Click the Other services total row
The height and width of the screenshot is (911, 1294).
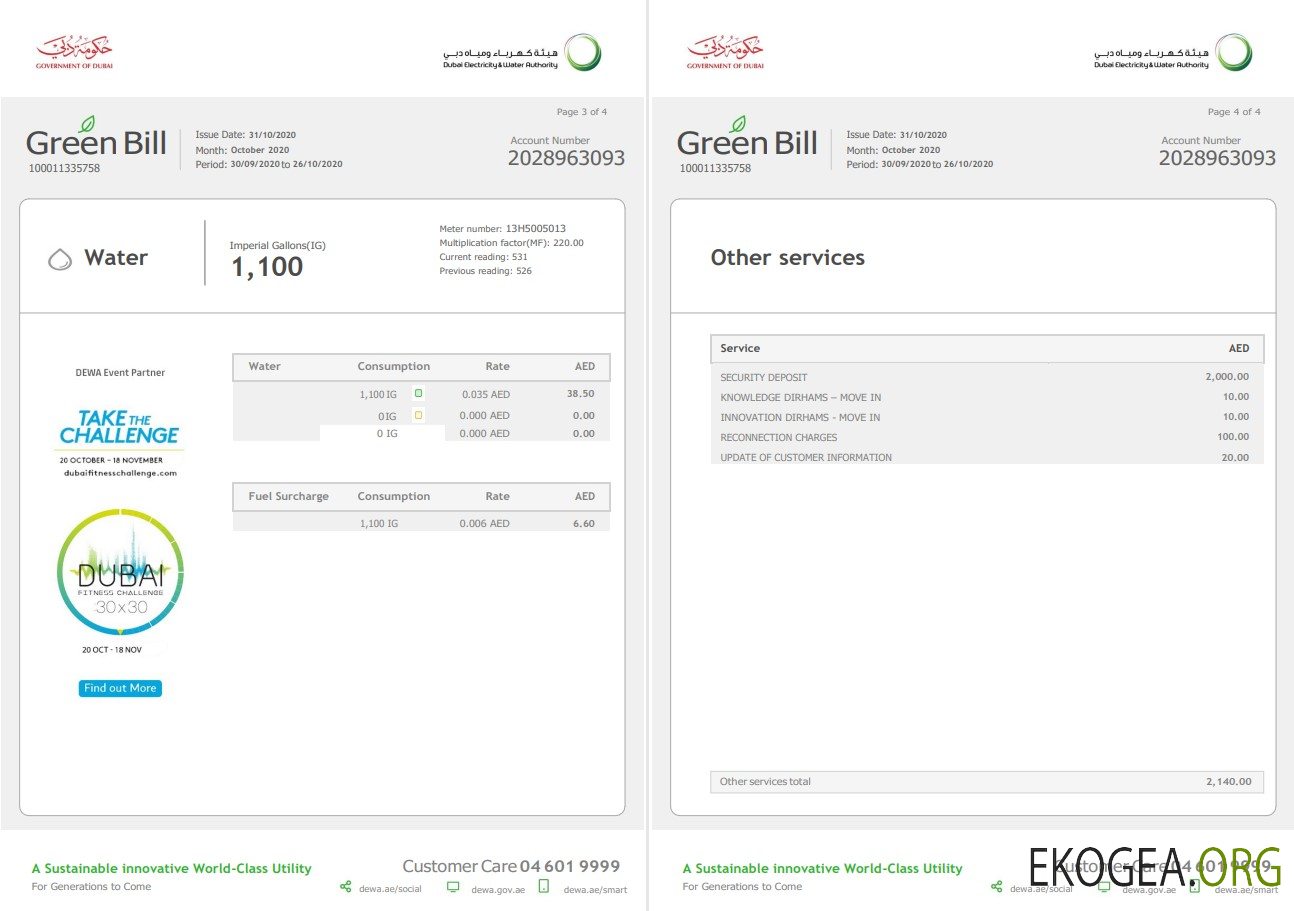[987, 781]
